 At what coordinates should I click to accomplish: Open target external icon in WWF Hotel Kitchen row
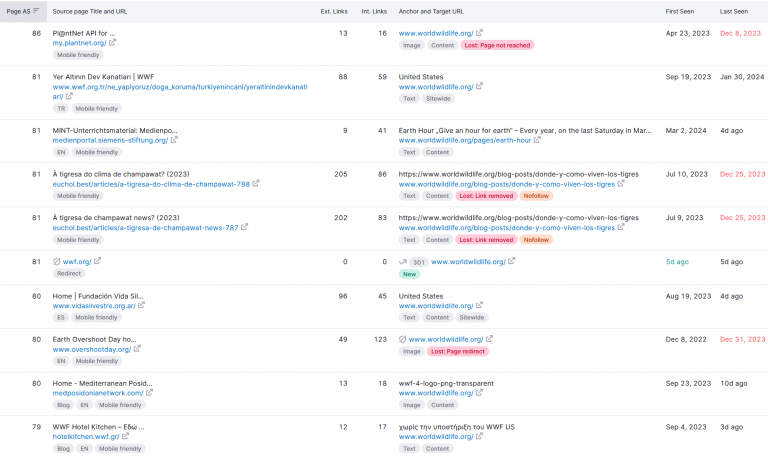(479, 436)
